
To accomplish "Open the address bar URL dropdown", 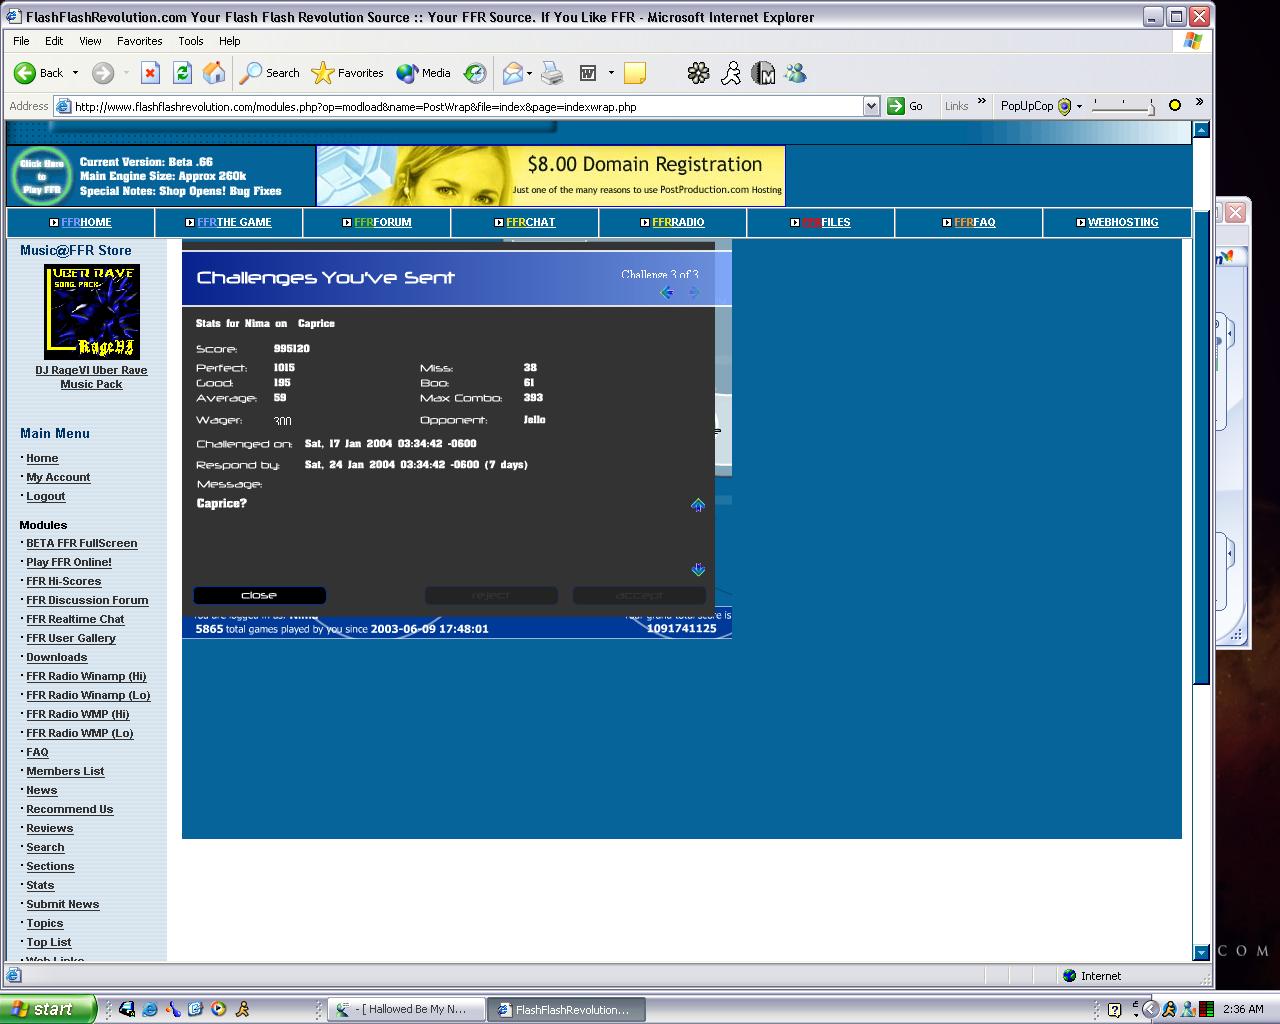I will (871, 106).
